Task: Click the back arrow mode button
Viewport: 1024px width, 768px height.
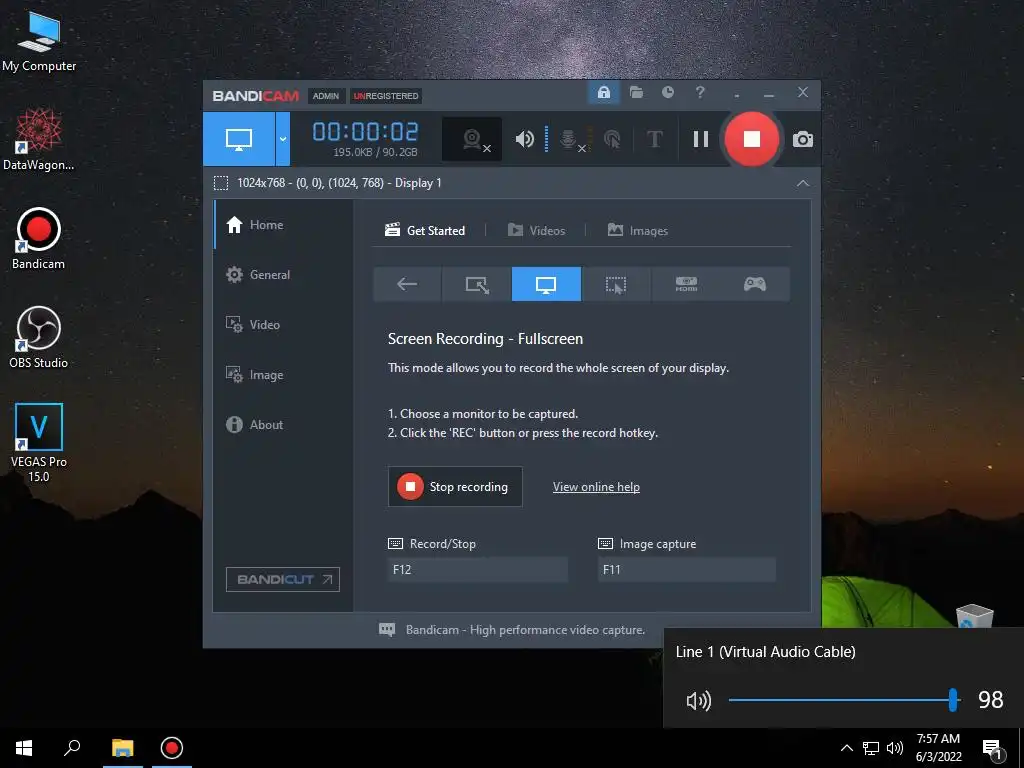Action: tap(407, 284)
